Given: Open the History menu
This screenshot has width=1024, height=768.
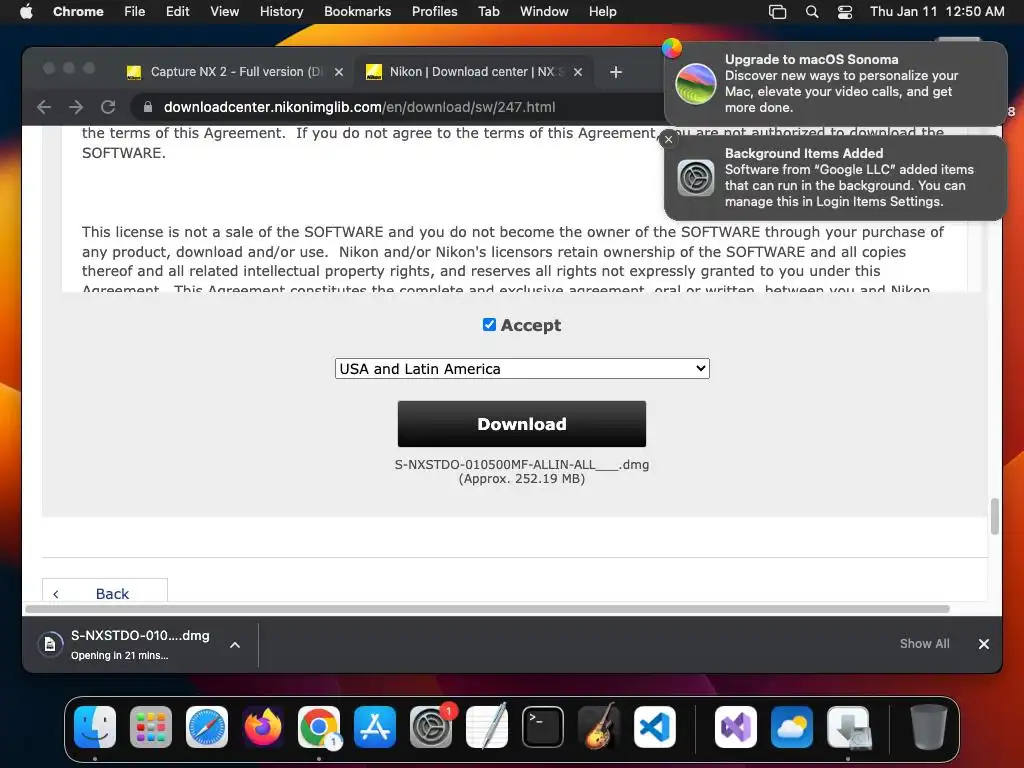Looking at the screenshot, I should click(281, 12).
